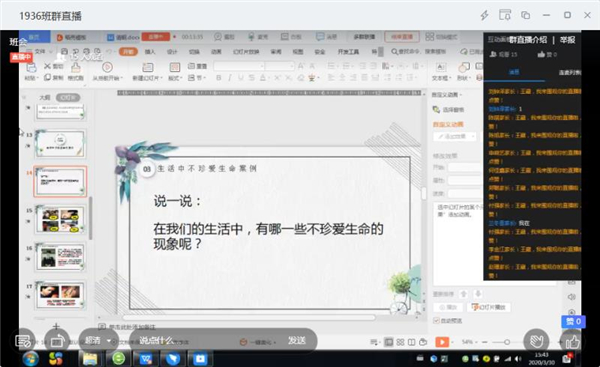
Task: Toggle underline formatting
Action: [241, 78]
